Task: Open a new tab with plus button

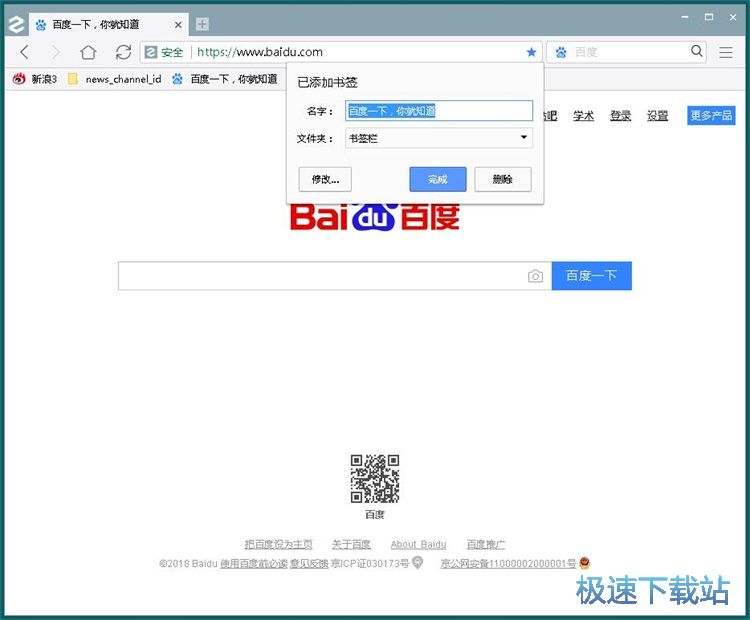Action: pos(202,24)
